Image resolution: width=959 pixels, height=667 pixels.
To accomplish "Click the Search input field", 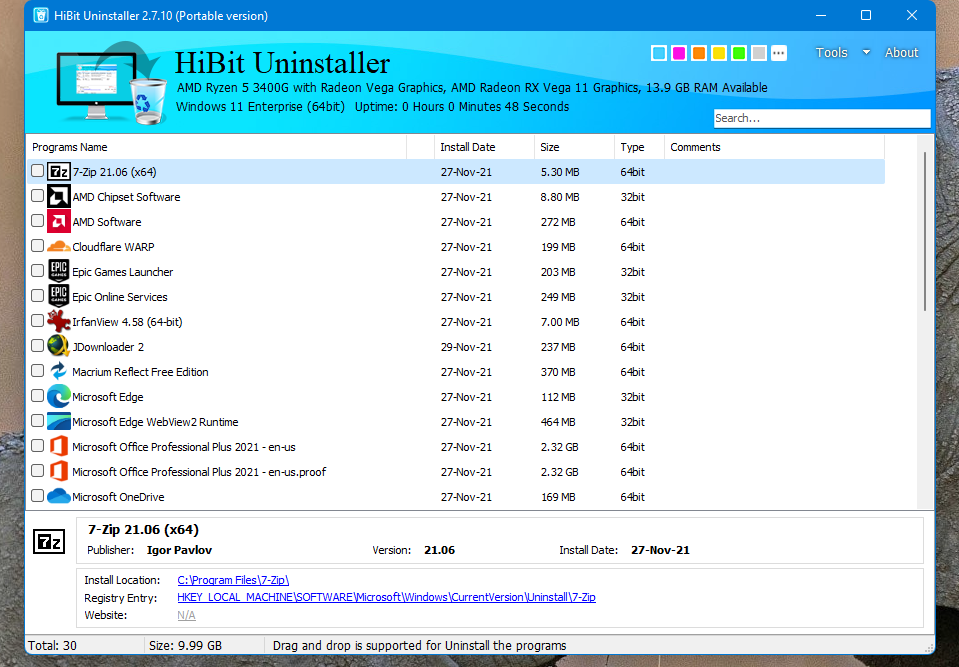I will pos(822,118).
